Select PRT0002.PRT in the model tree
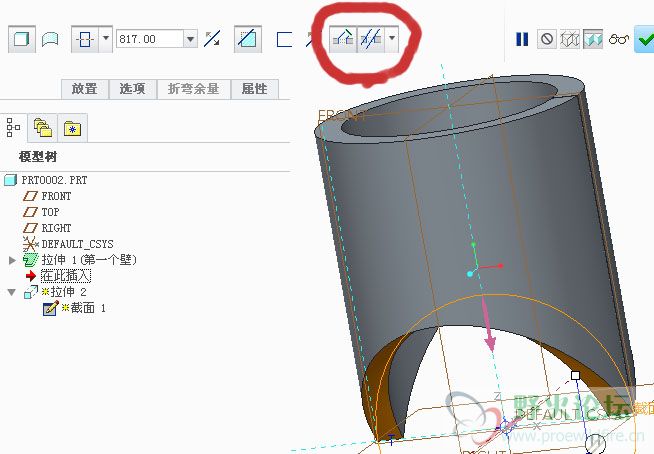 pyautogui.click(x=54, y=180)
